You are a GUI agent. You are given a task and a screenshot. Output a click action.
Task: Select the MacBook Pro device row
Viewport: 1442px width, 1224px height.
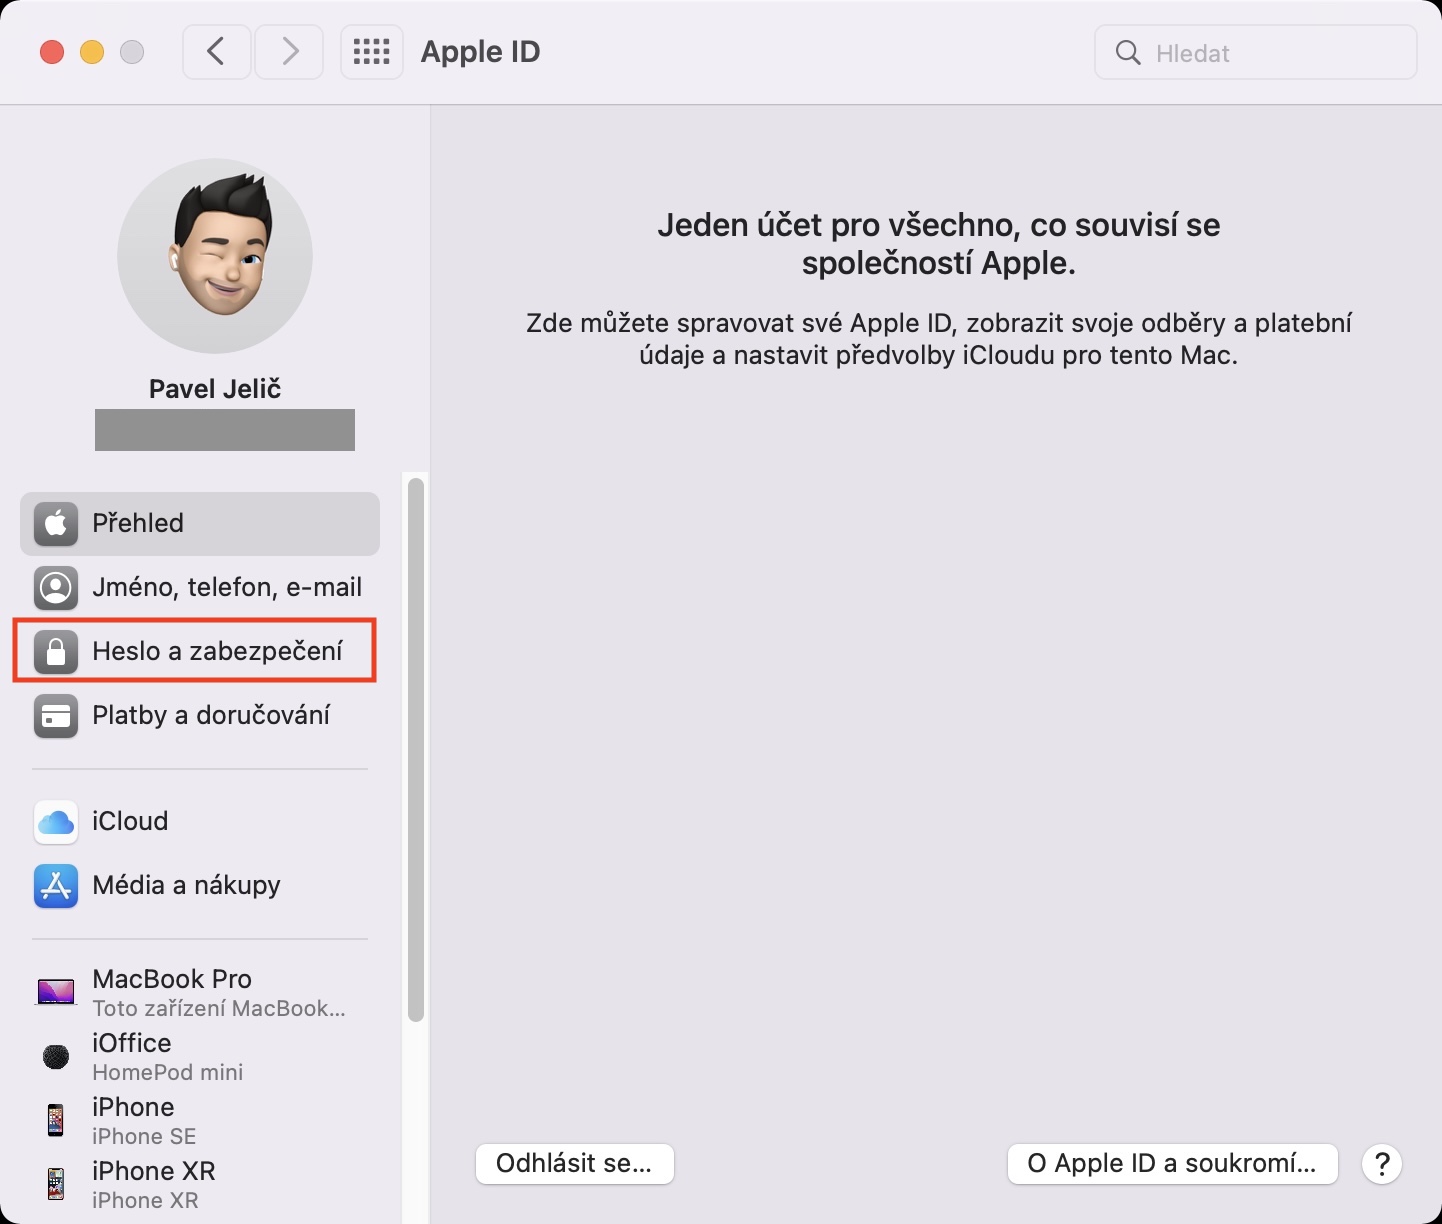pos(200,992)
